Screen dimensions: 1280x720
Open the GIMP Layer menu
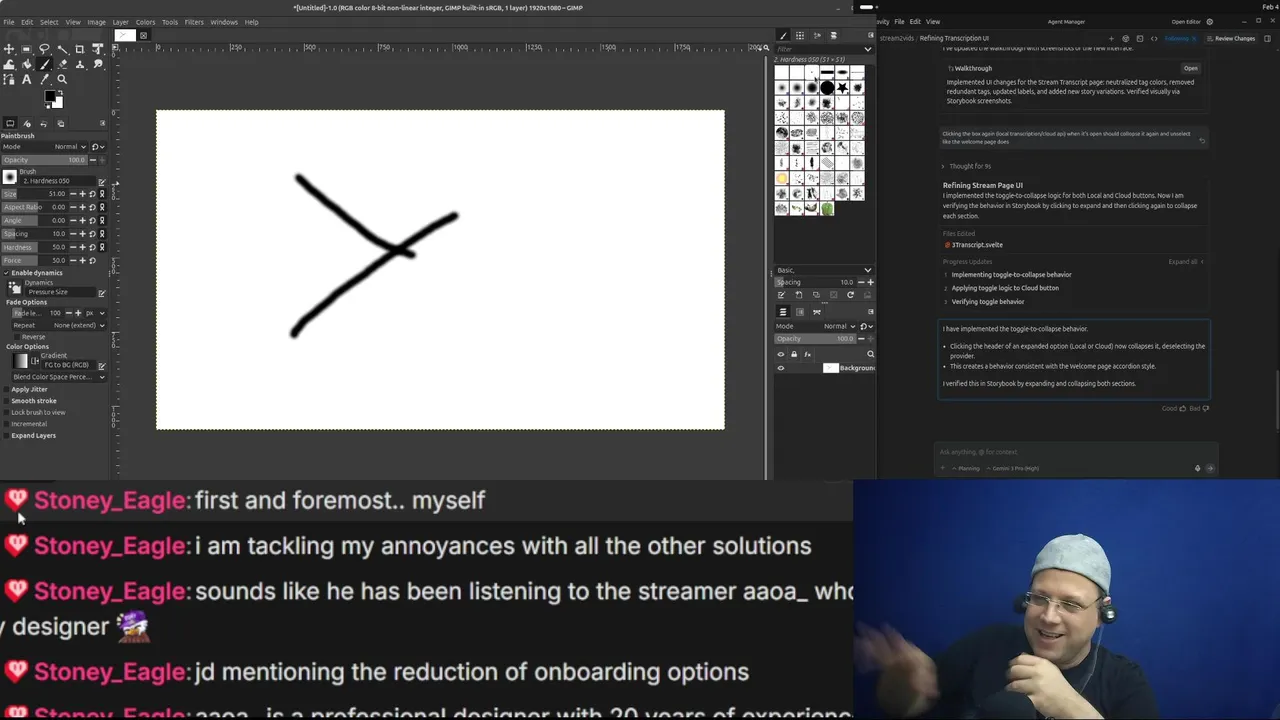(120, 22)
